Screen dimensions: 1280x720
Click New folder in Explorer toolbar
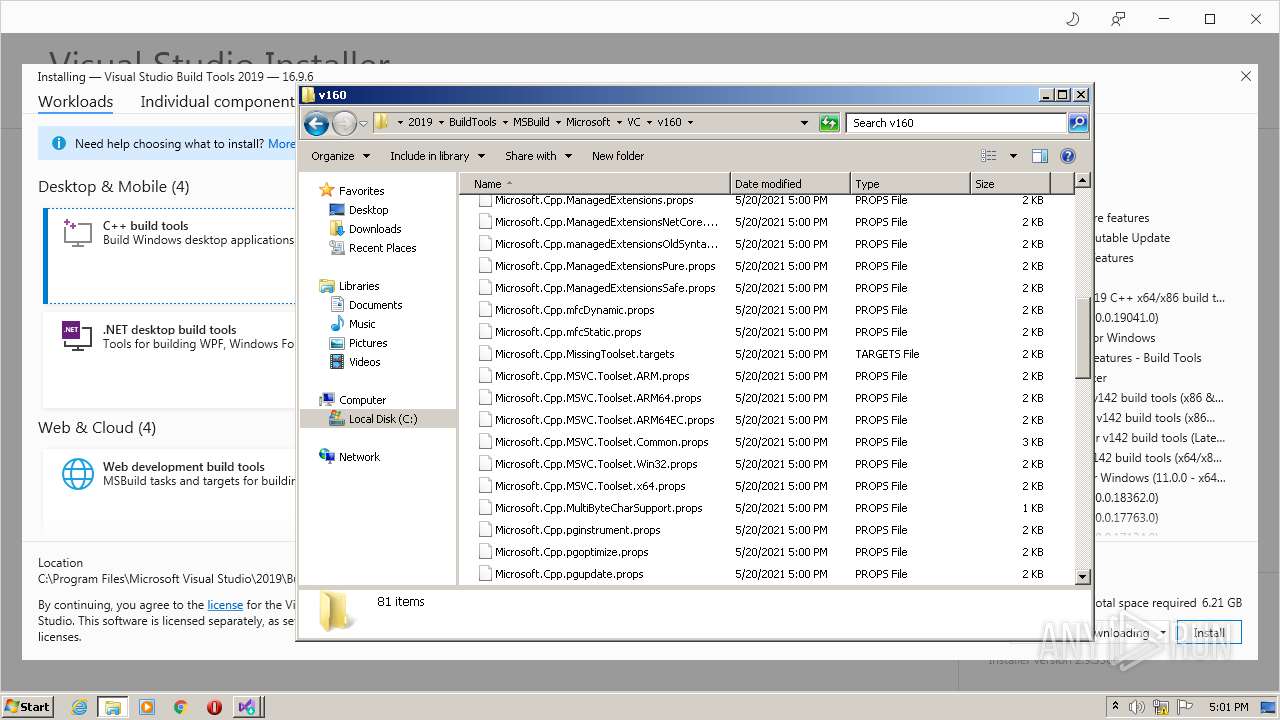click(618, 156)
